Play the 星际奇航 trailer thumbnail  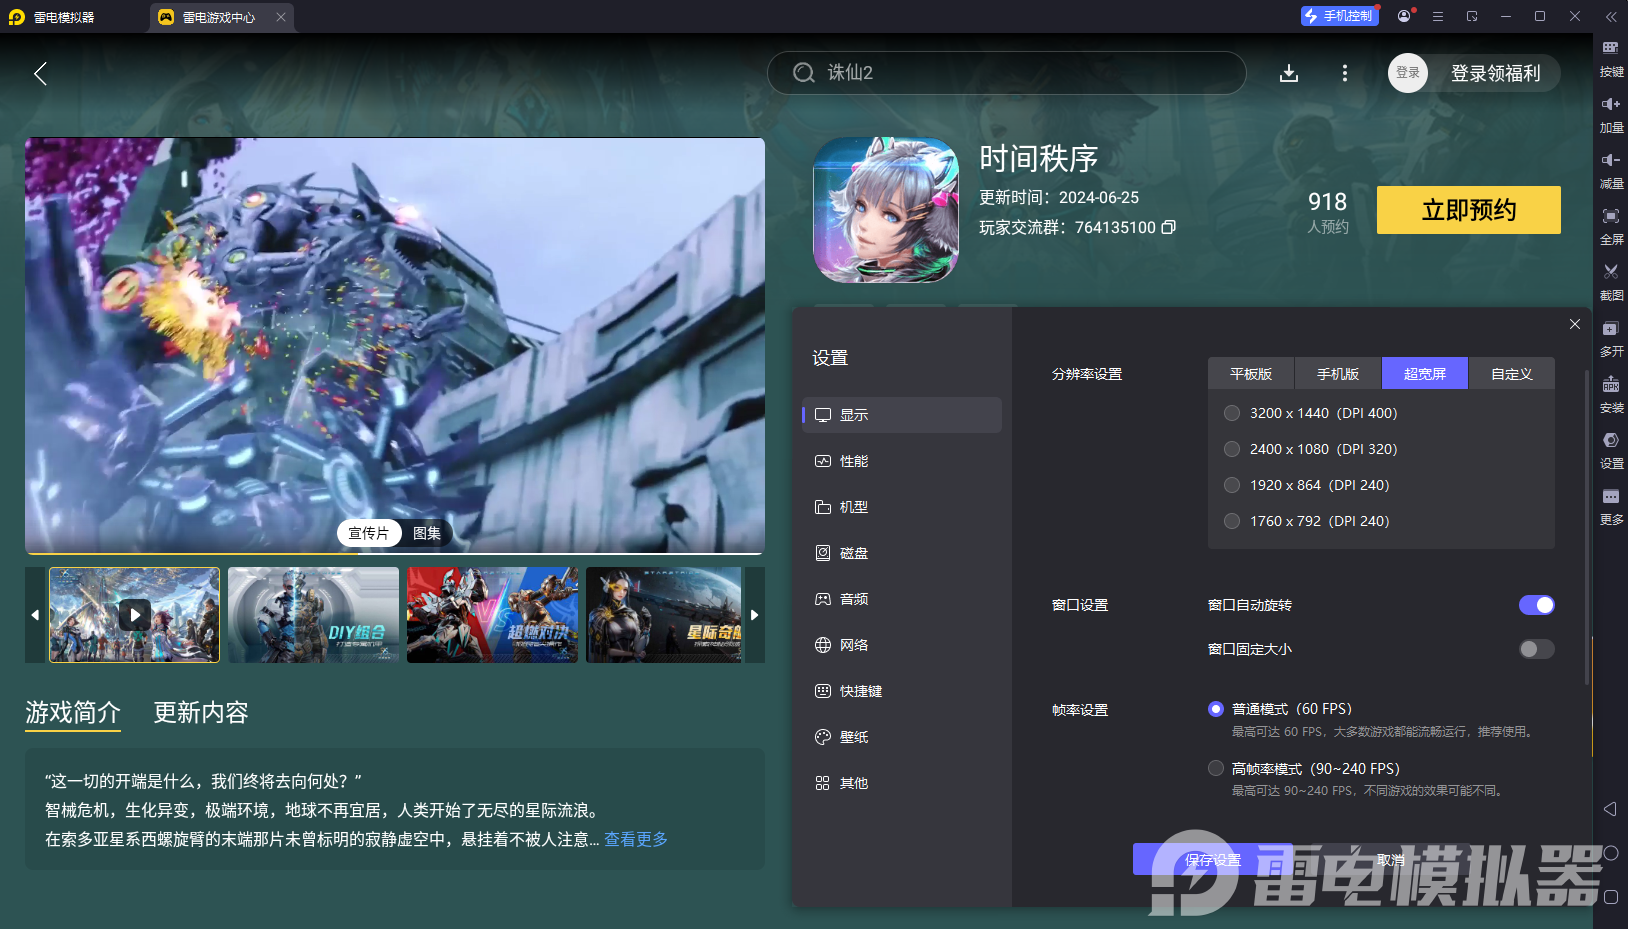coord(664,614)
